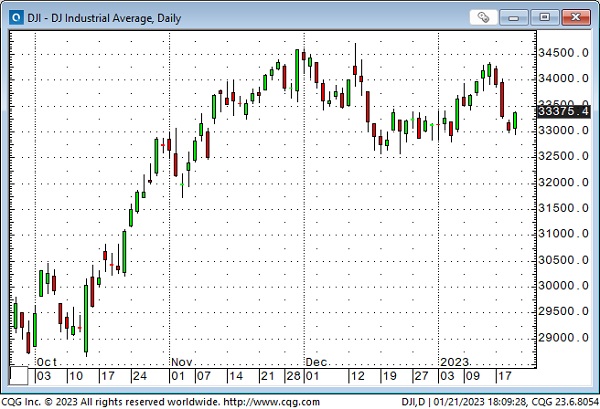This screenshot has width=600, height=409.
Task: Click the 32500.0 price axis label
Action: 563,156
